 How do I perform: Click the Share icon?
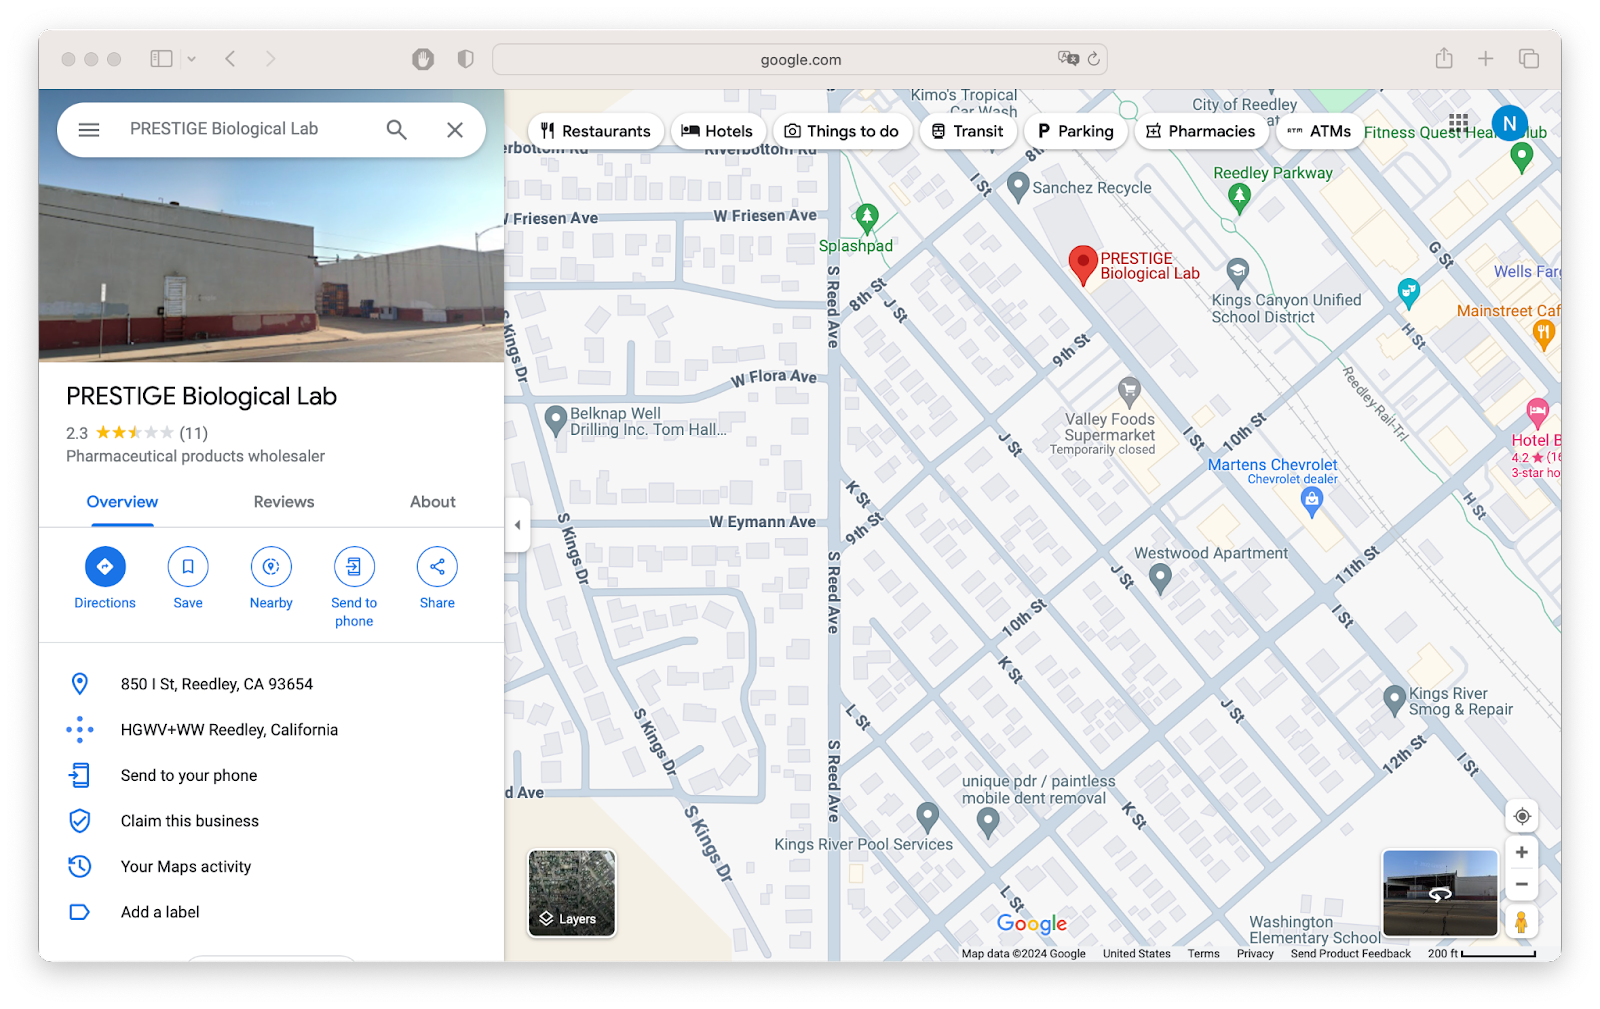click(437, 567)
